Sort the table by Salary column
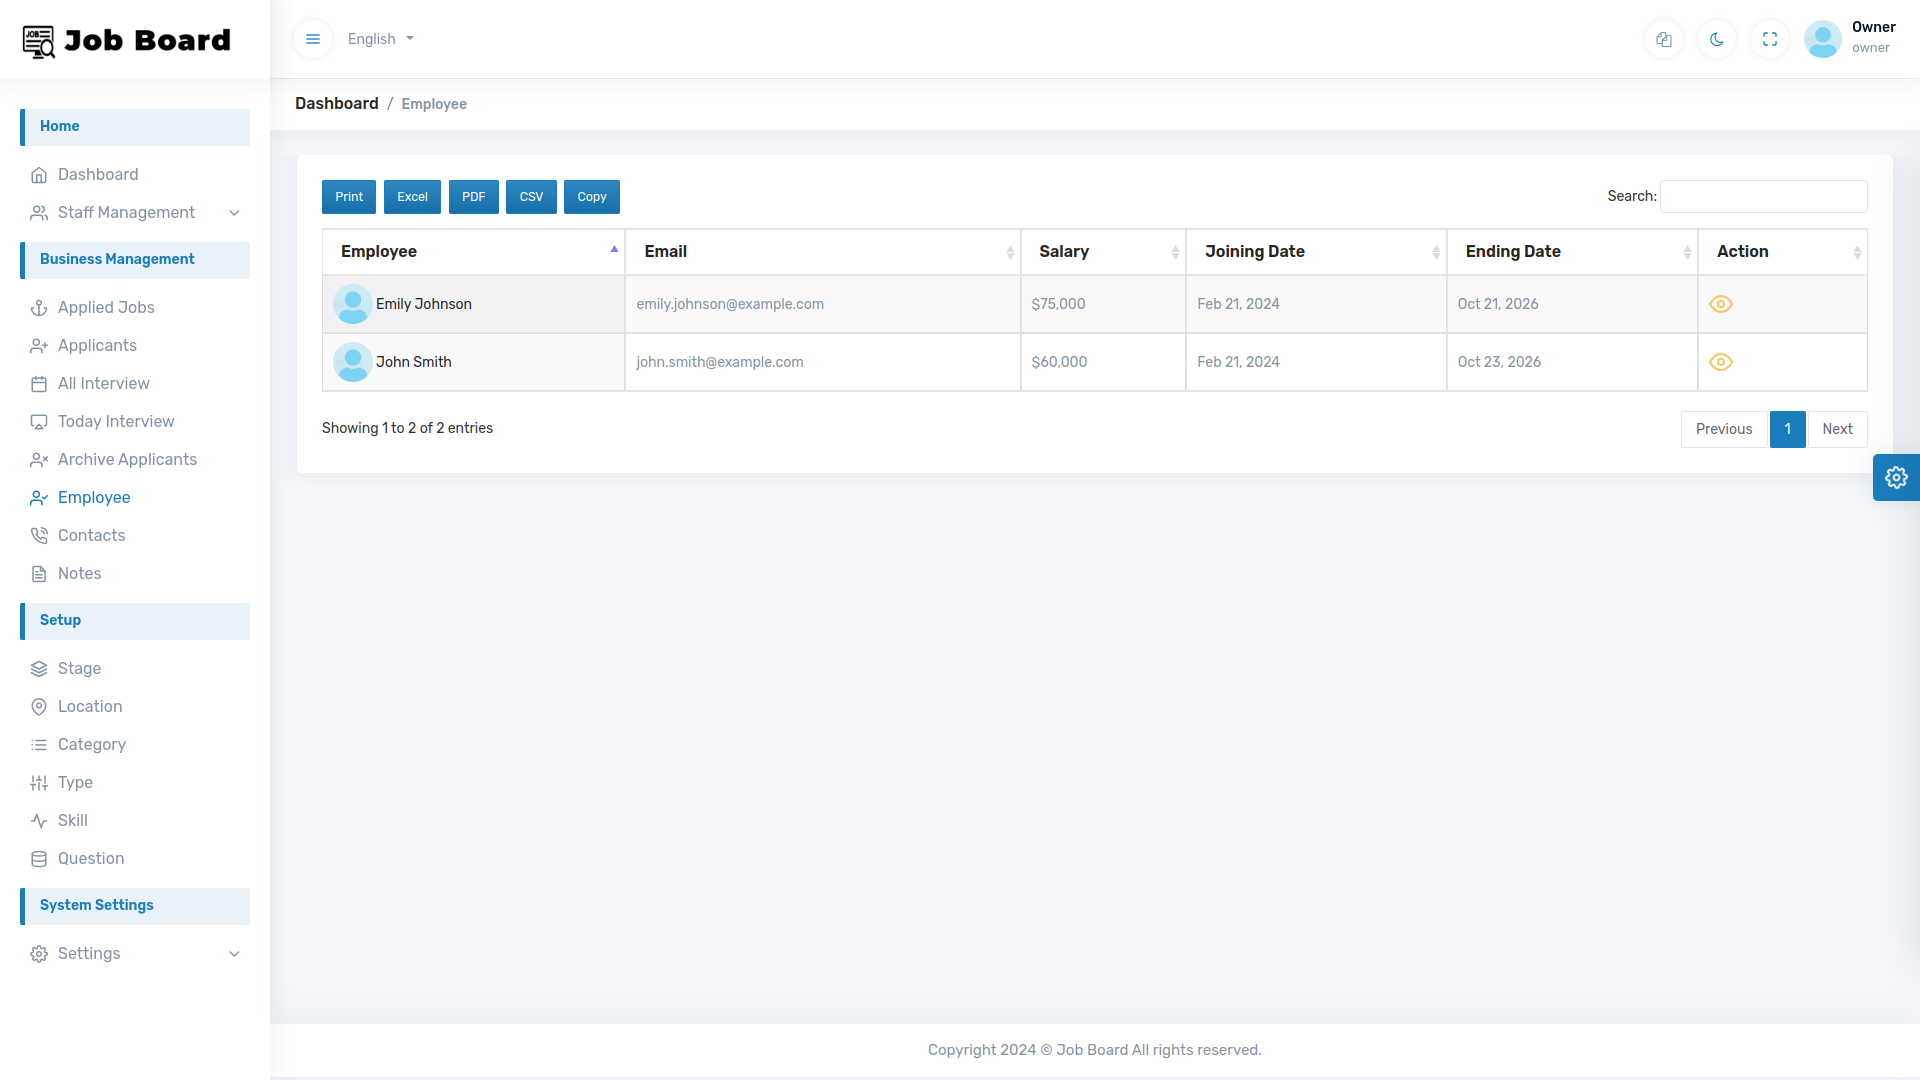The height and width of the screenshot is (1080, 1920). (x=1065, y=251)
